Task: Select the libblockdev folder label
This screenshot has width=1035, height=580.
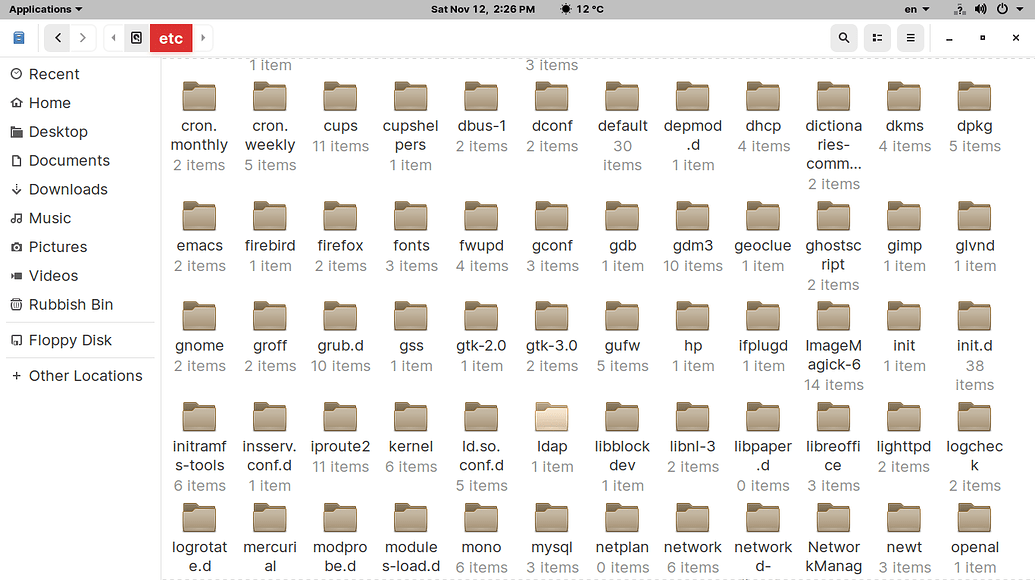Action: pyautogui.click(x=622, y=456)
